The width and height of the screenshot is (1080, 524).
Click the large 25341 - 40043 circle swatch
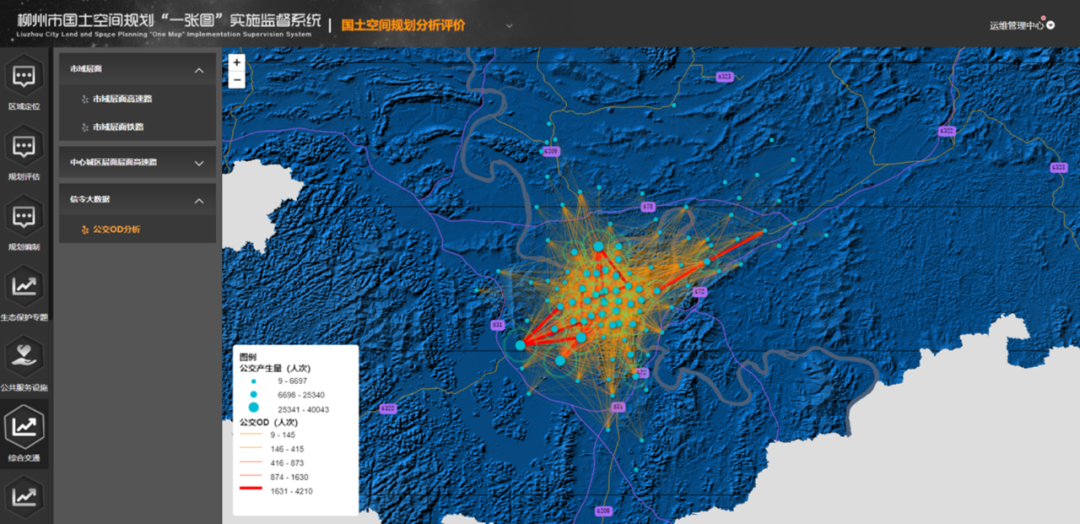[x=253, y=408]
